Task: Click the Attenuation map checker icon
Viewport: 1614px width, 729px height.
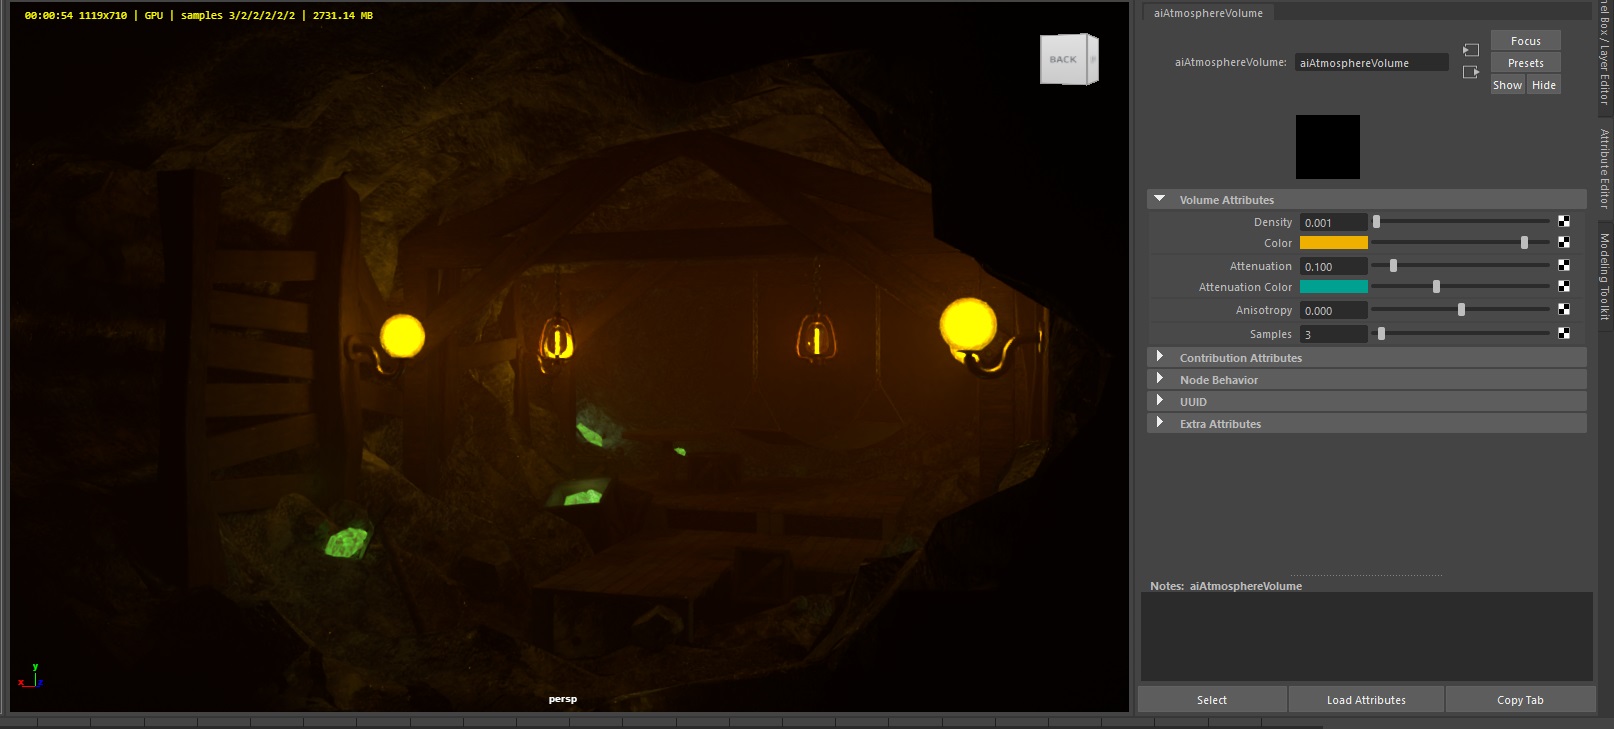Action: [1564, 266]
